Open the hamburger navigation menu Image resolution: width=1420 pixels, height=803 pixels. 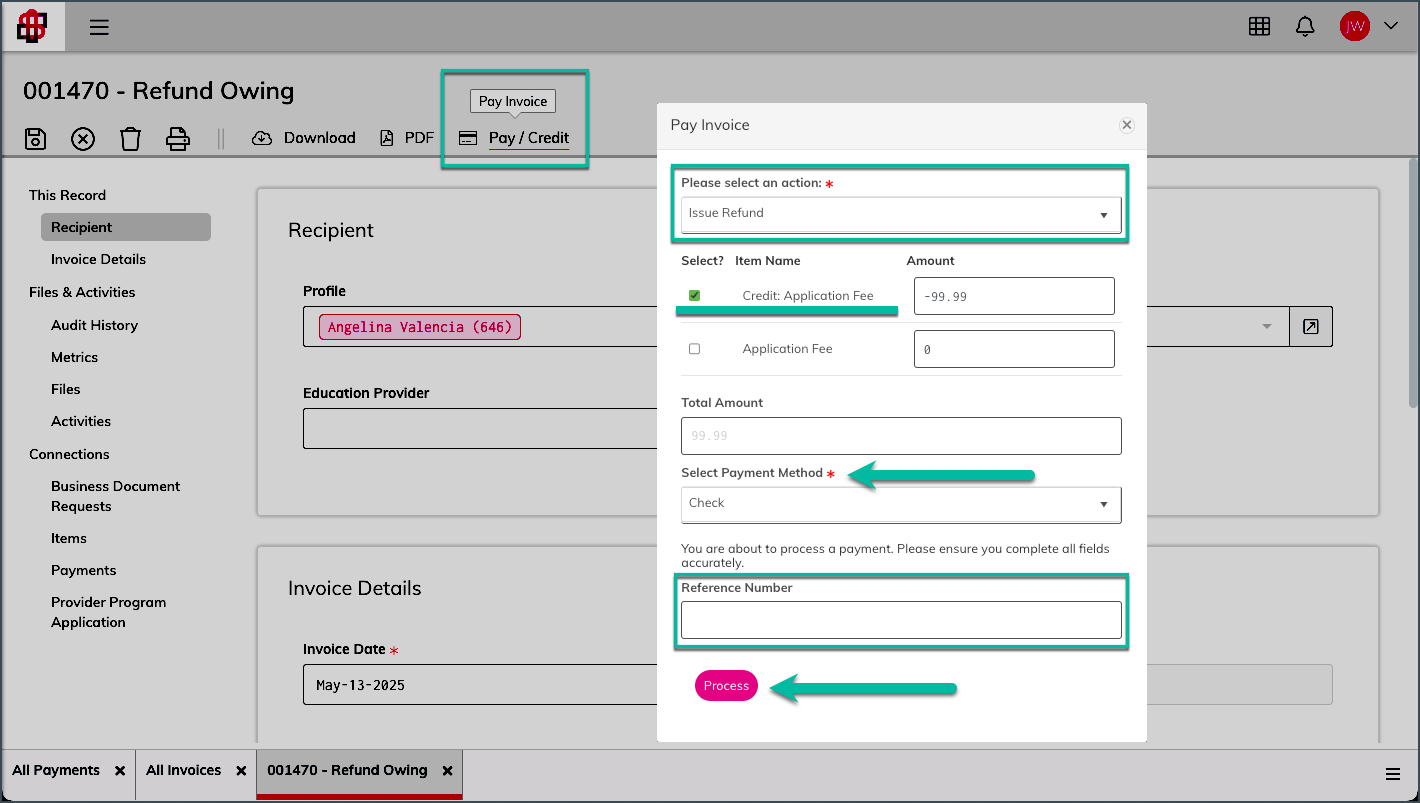tap(99, 27)
